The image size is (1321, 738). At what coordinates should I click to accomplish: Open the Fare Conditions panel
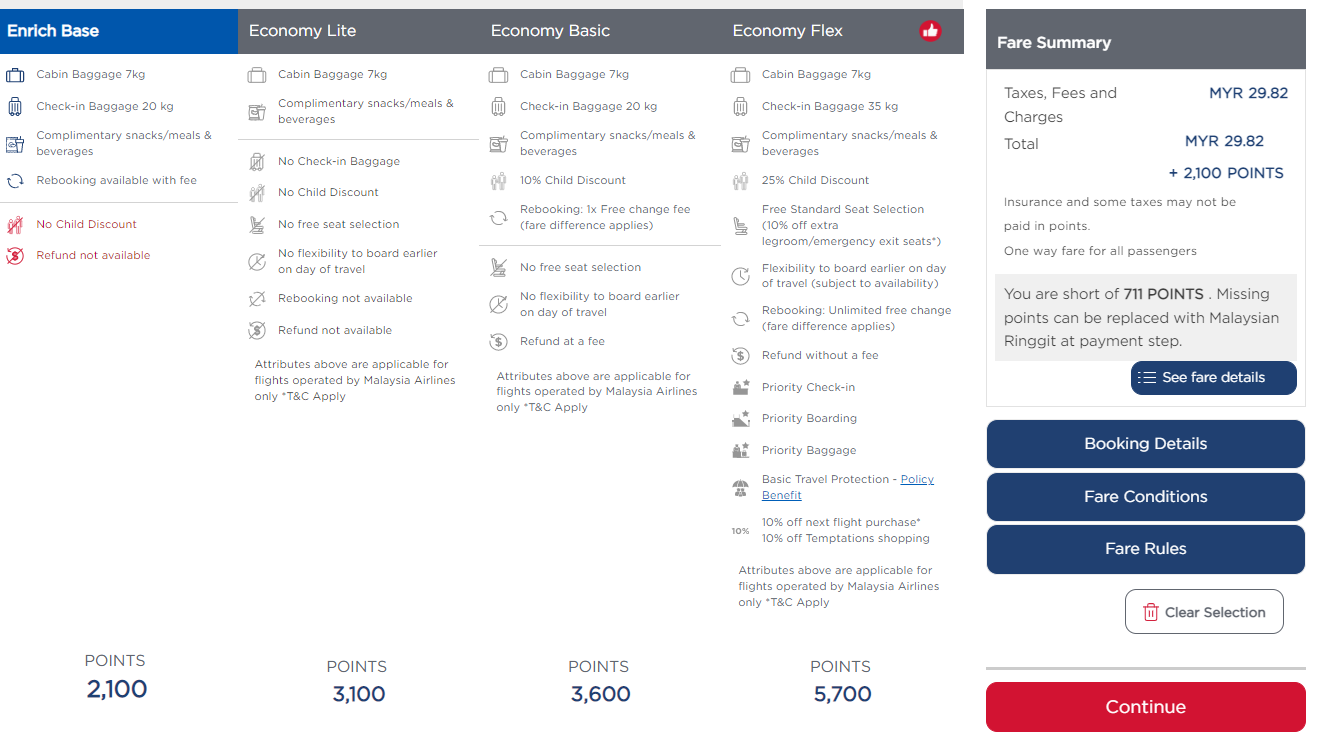click(1145, 496)
